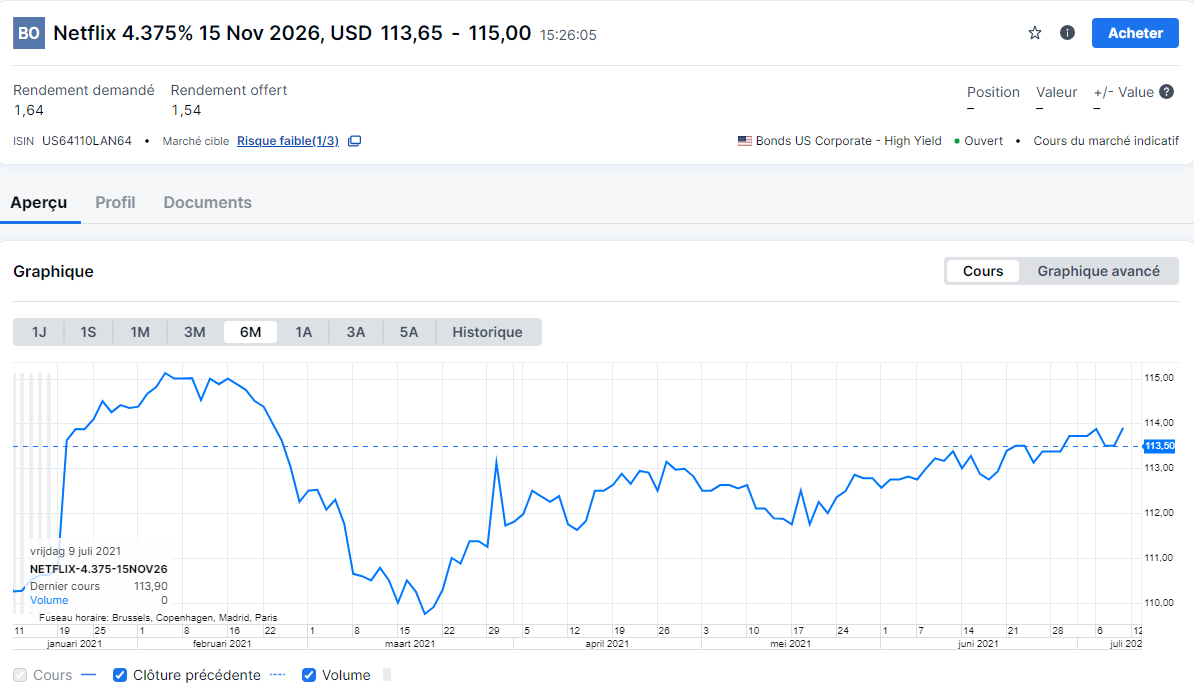
Task: Select the 6M time range
Action: (x=251, y=332)
